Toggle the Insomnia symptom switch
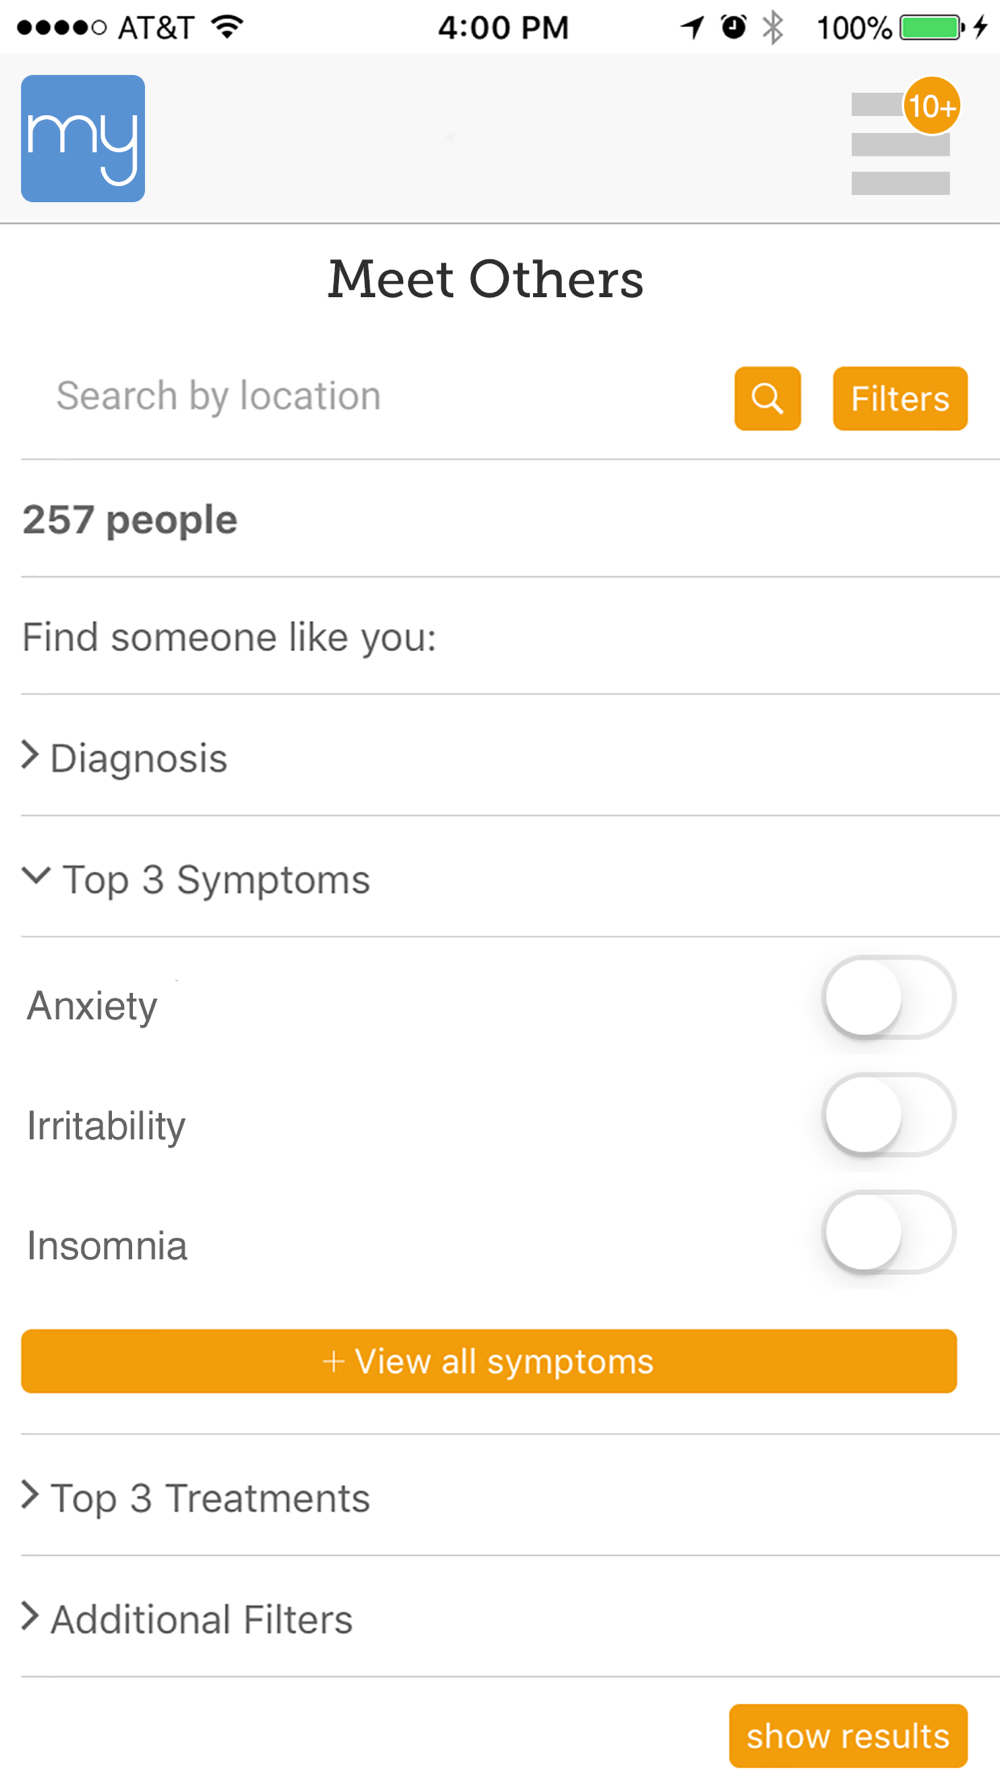The height and width of the screenshot is (1778, 1000). (888, 1232)
